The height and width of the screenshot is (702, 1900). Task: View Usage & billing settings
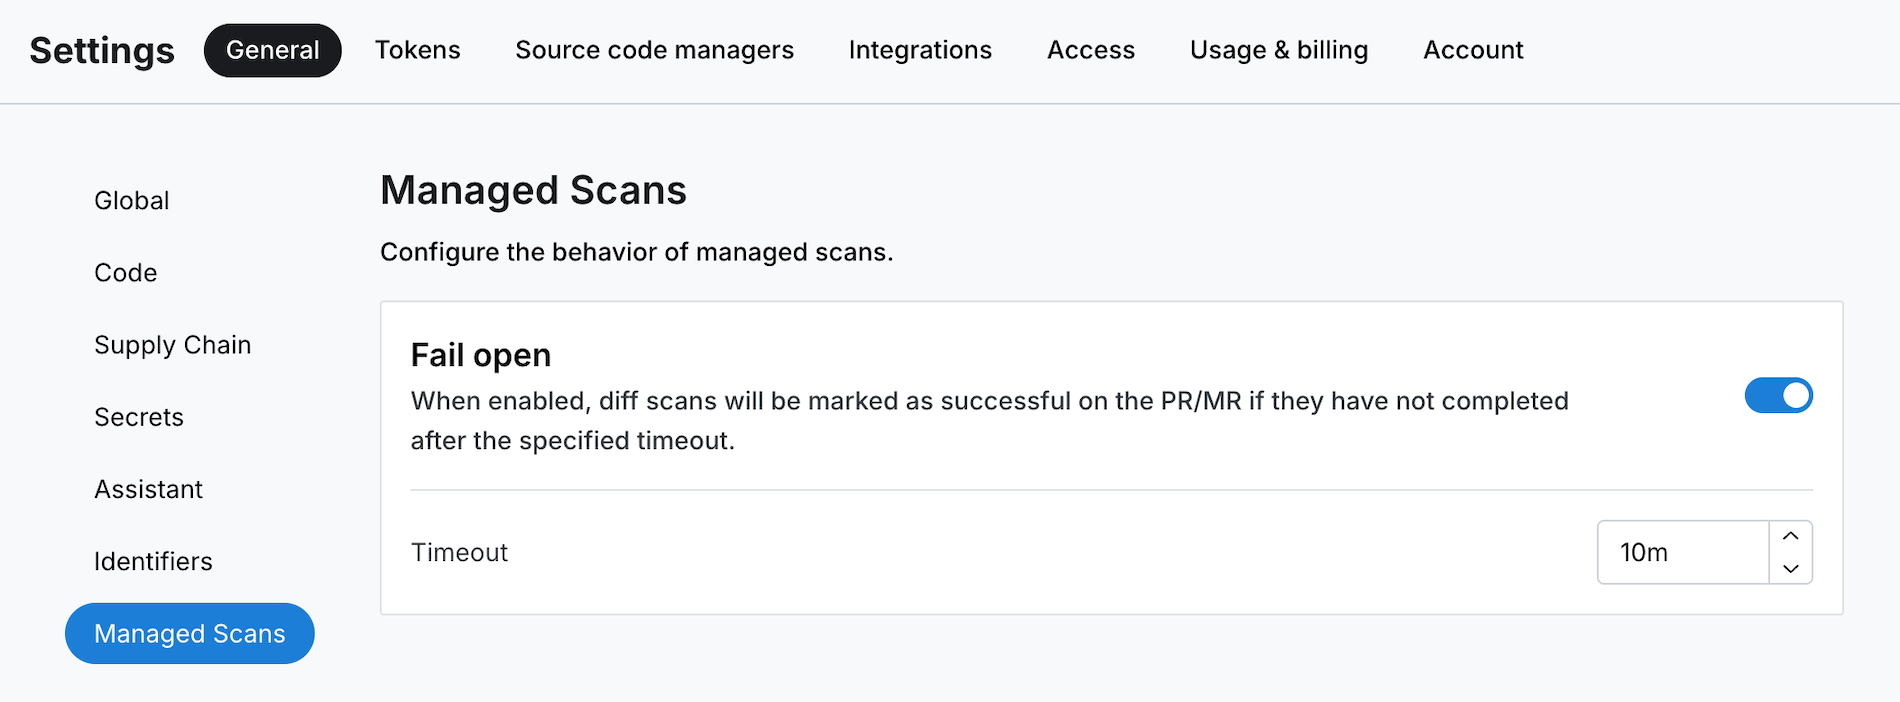click(x=1278, y=49)
